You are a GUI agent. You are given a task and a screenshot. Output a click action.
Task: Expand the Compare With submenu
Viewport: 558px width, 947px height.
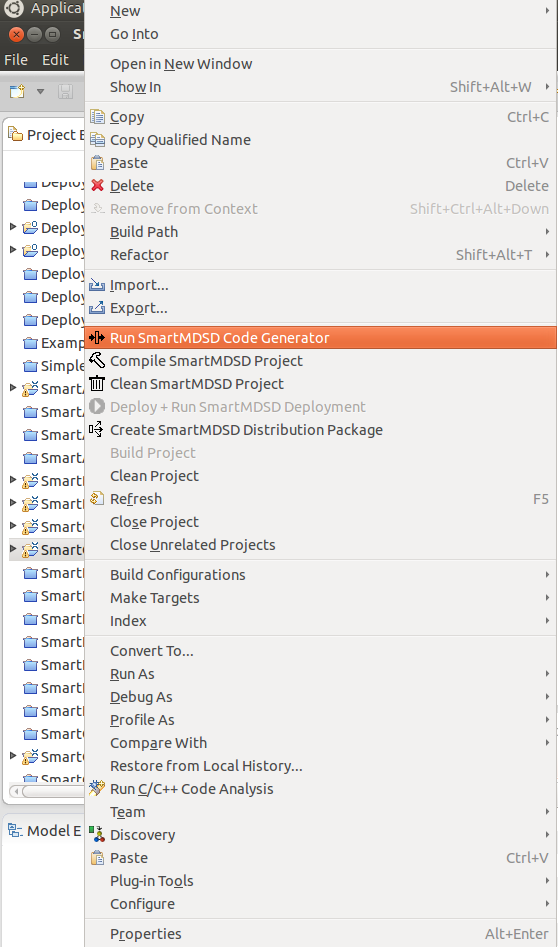coord(320,743)
